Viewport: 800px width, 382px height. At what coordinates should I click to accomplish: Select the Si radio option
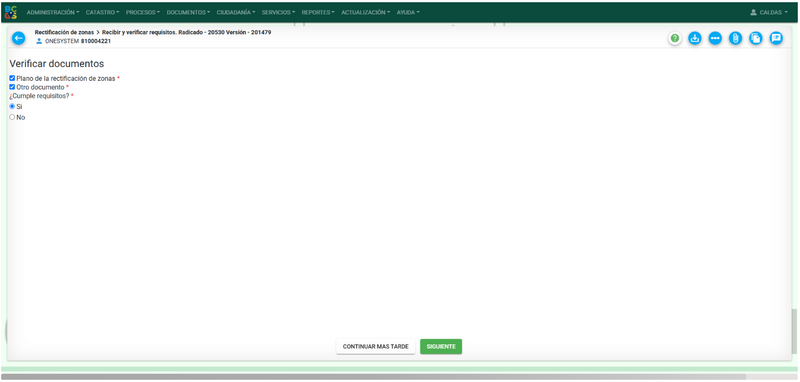pos(12,107)
